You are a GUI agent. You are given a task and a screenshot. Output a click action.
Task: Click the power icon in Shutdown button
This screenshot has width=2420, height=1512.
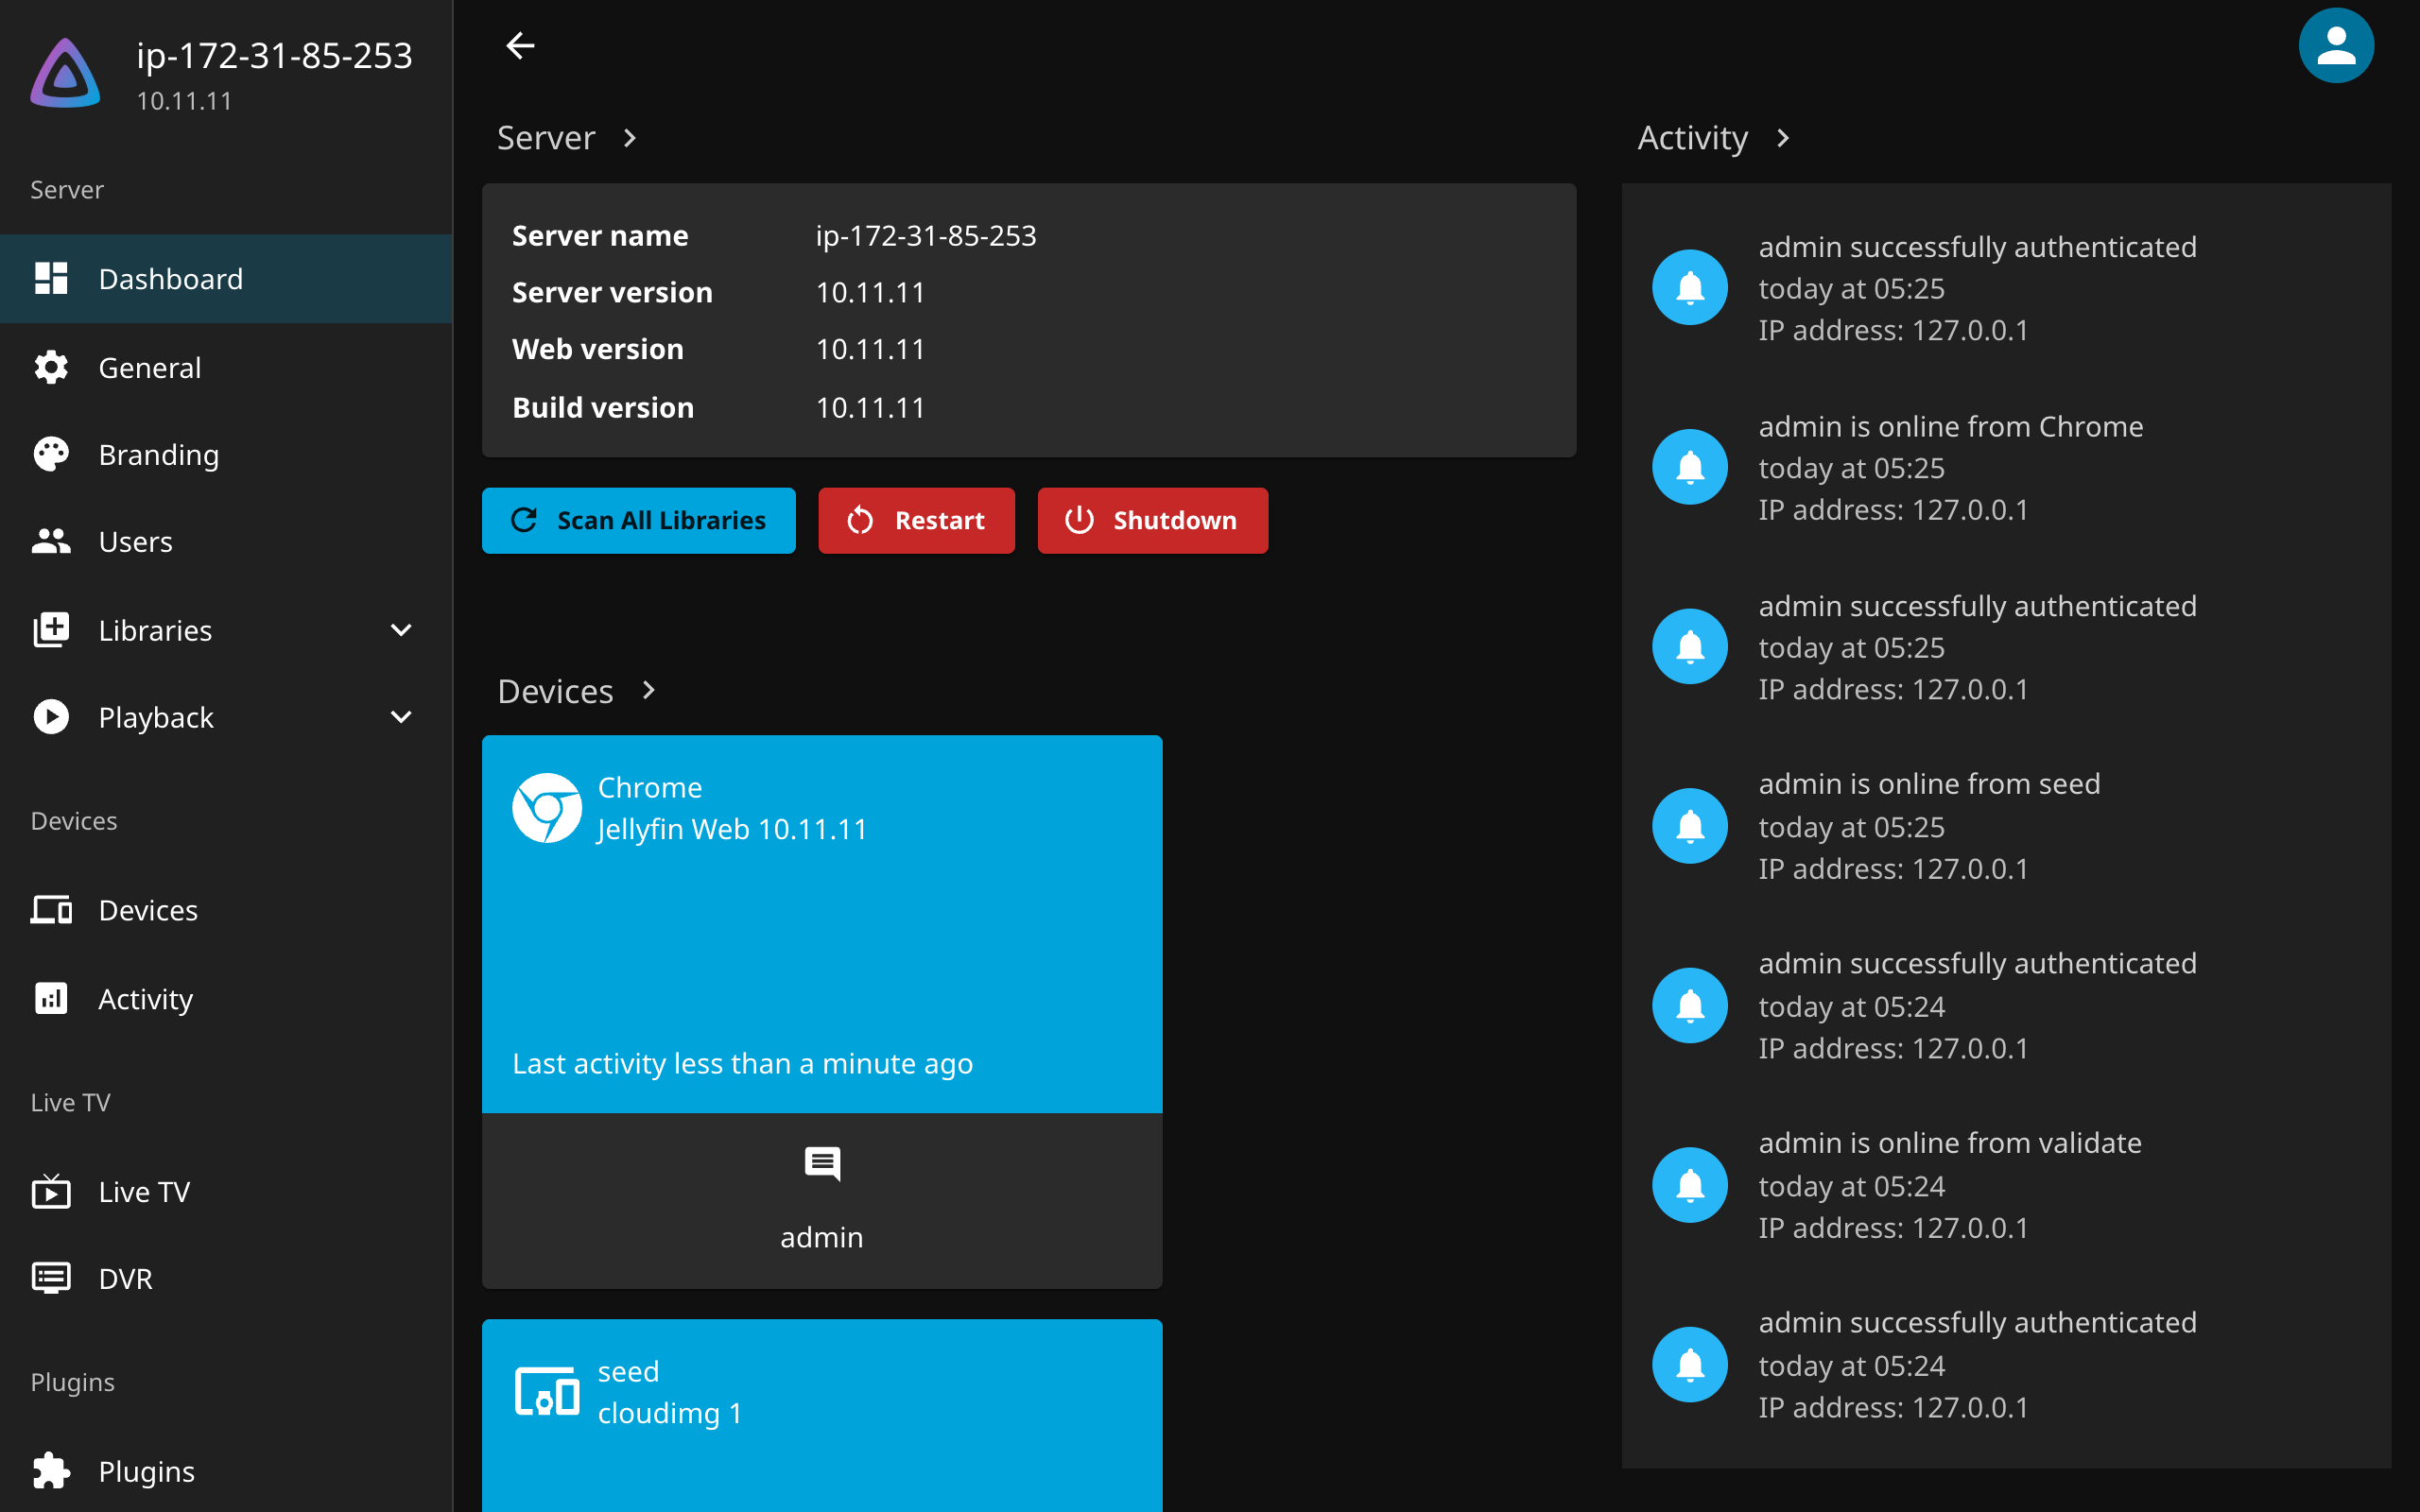[1079, 520]
